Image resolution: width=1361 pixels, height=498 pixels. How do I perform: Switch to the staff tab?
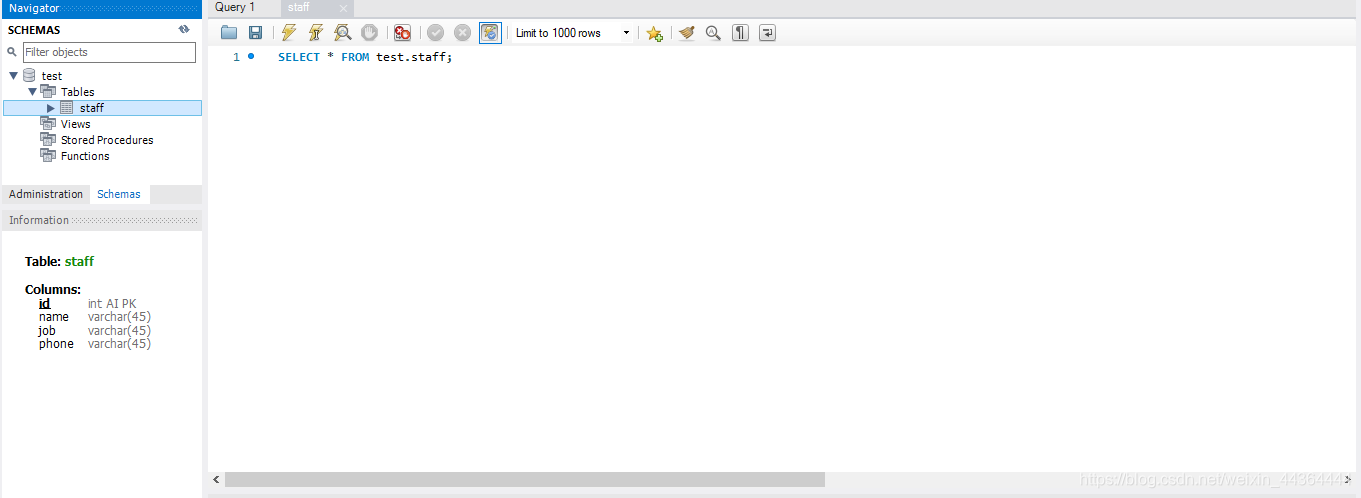tap(299, 7)
